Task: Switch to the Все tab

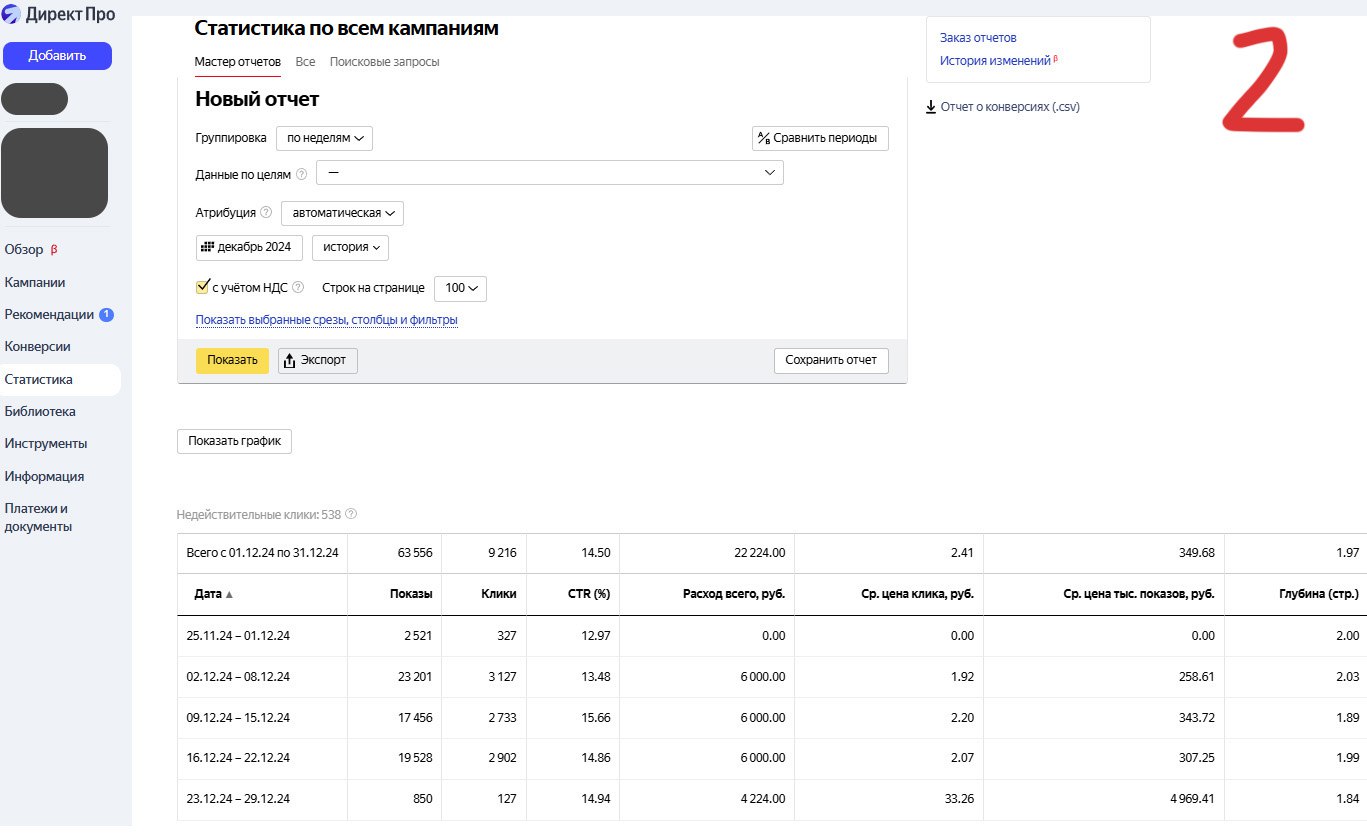Action: point(305,62)
